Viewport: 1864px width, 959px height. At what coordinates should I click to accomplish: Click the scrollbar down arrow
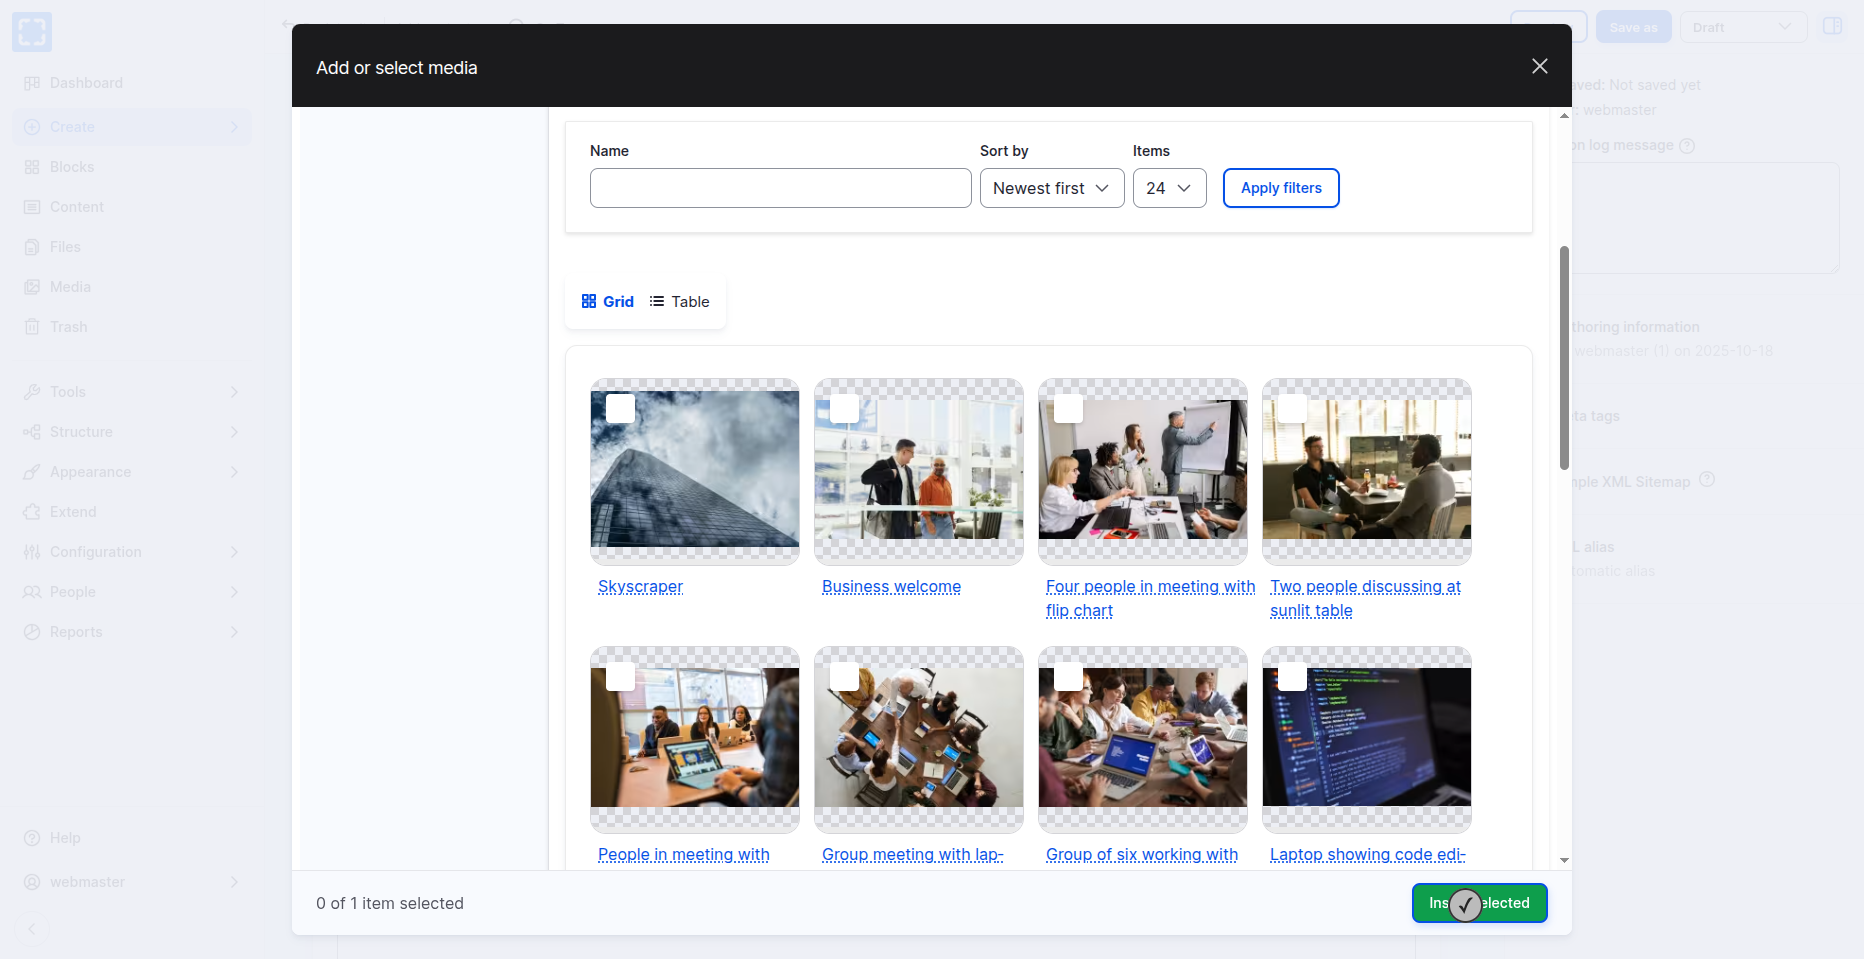coord(1564,860)
